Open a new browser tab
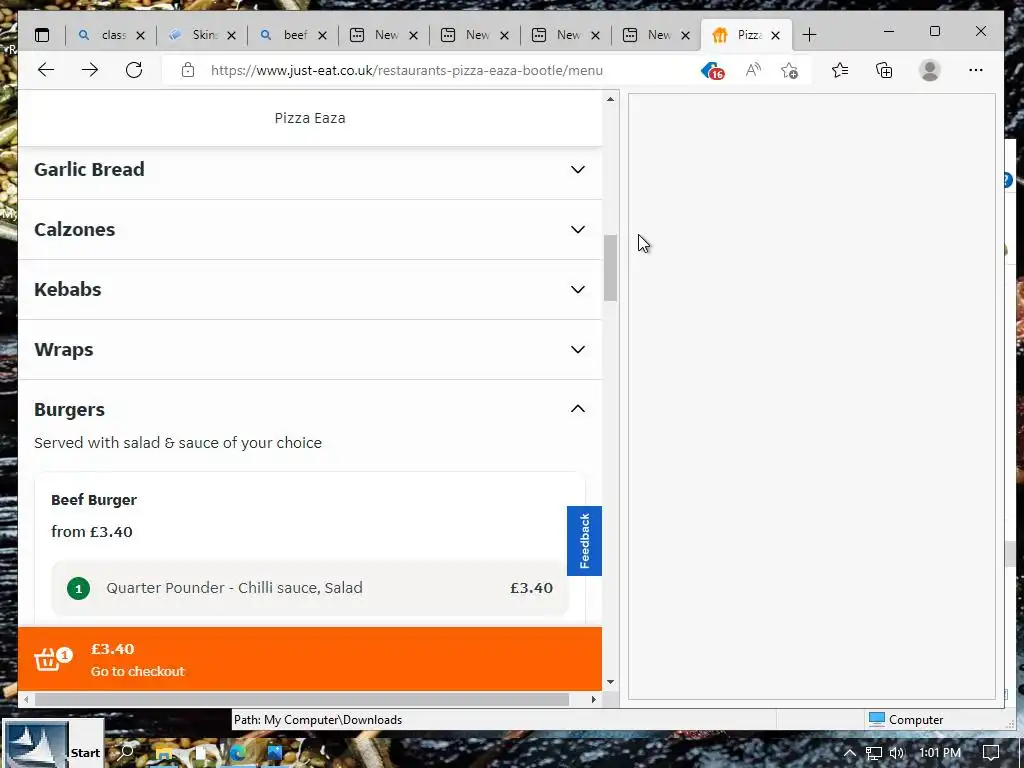The height and width of the screenshot is (768, 1024). click(809, 35)
